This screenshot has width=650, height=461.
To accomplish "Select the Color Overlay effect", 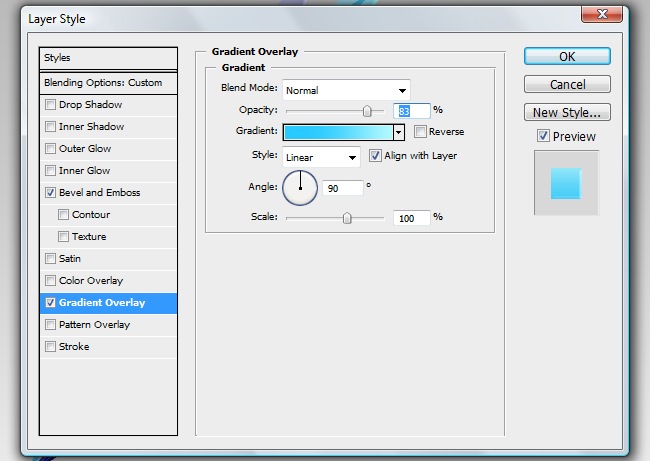I will tap(91, 281).
